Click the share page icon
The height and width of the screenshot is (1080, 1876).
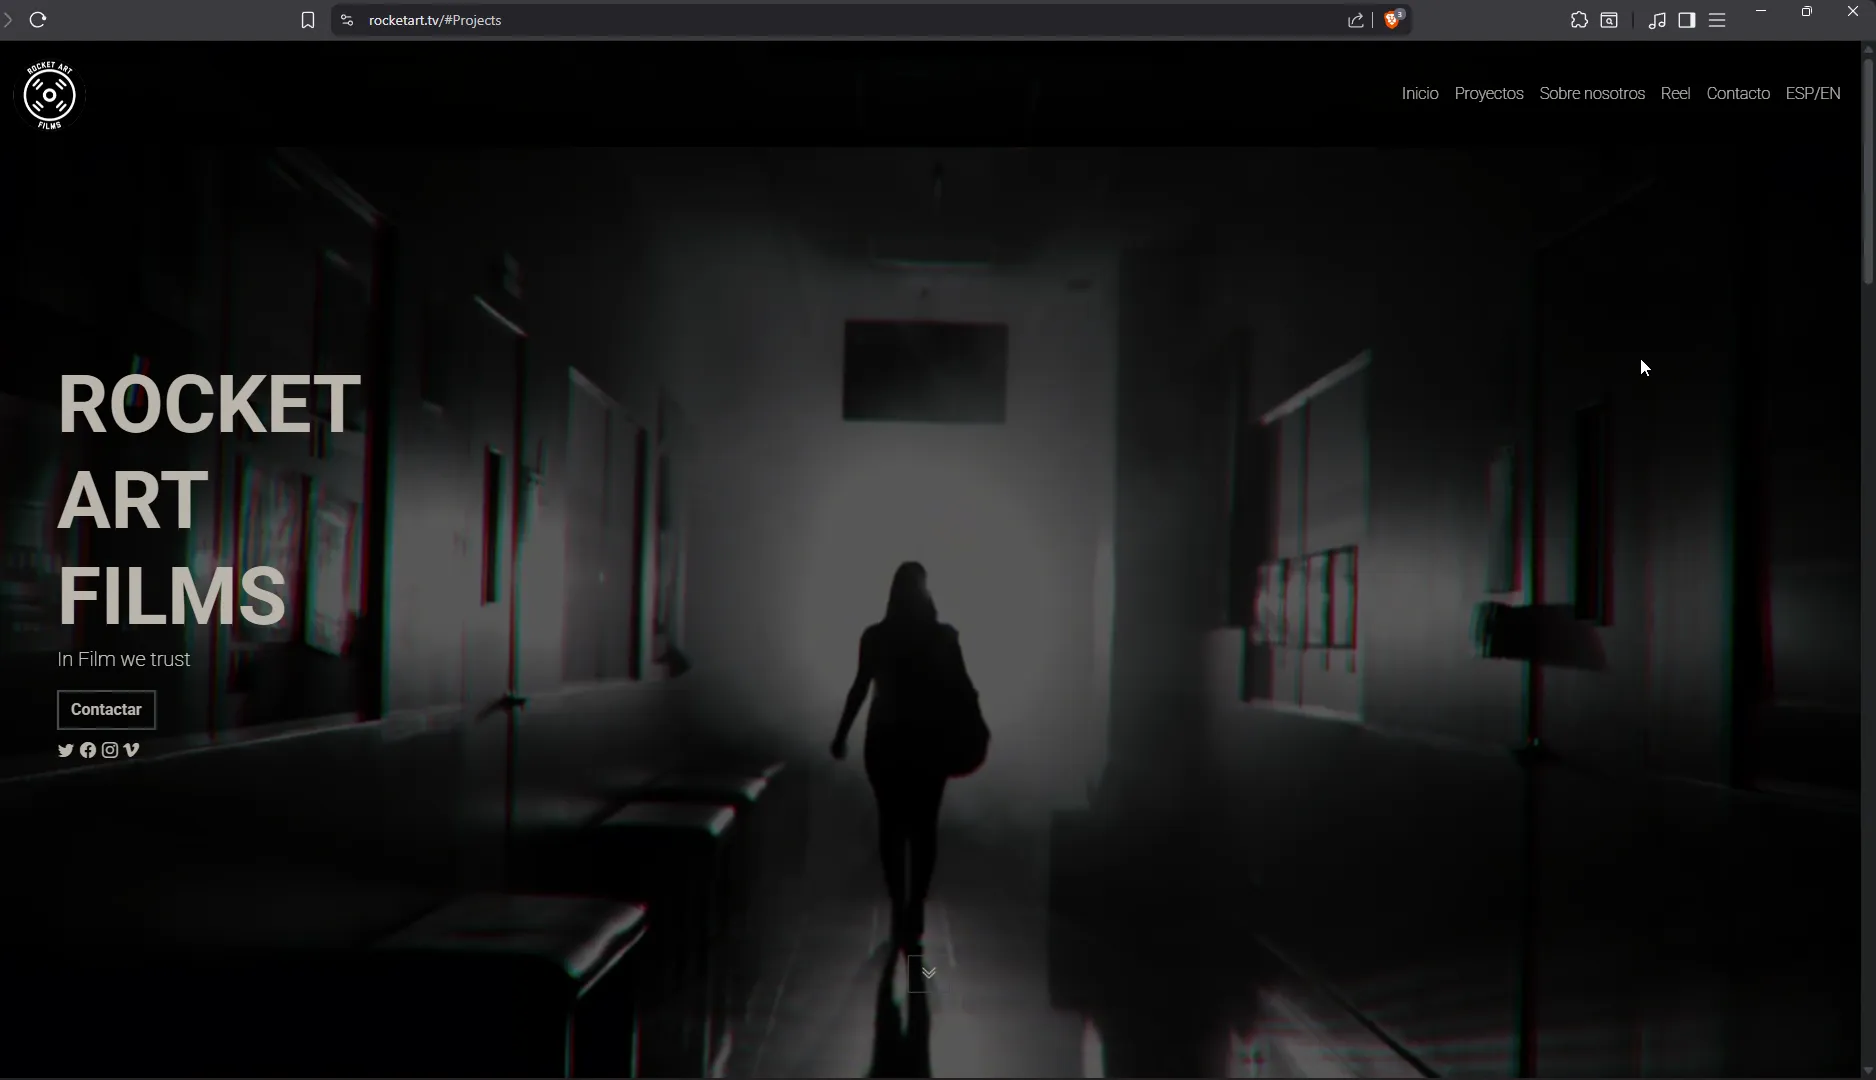click(1355, 19)
